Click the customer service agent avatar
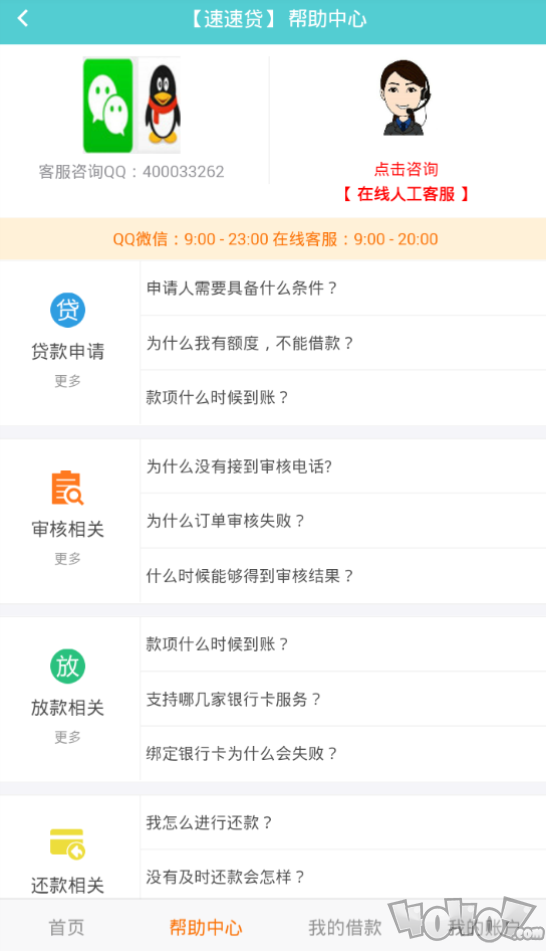 click(406, 98)
